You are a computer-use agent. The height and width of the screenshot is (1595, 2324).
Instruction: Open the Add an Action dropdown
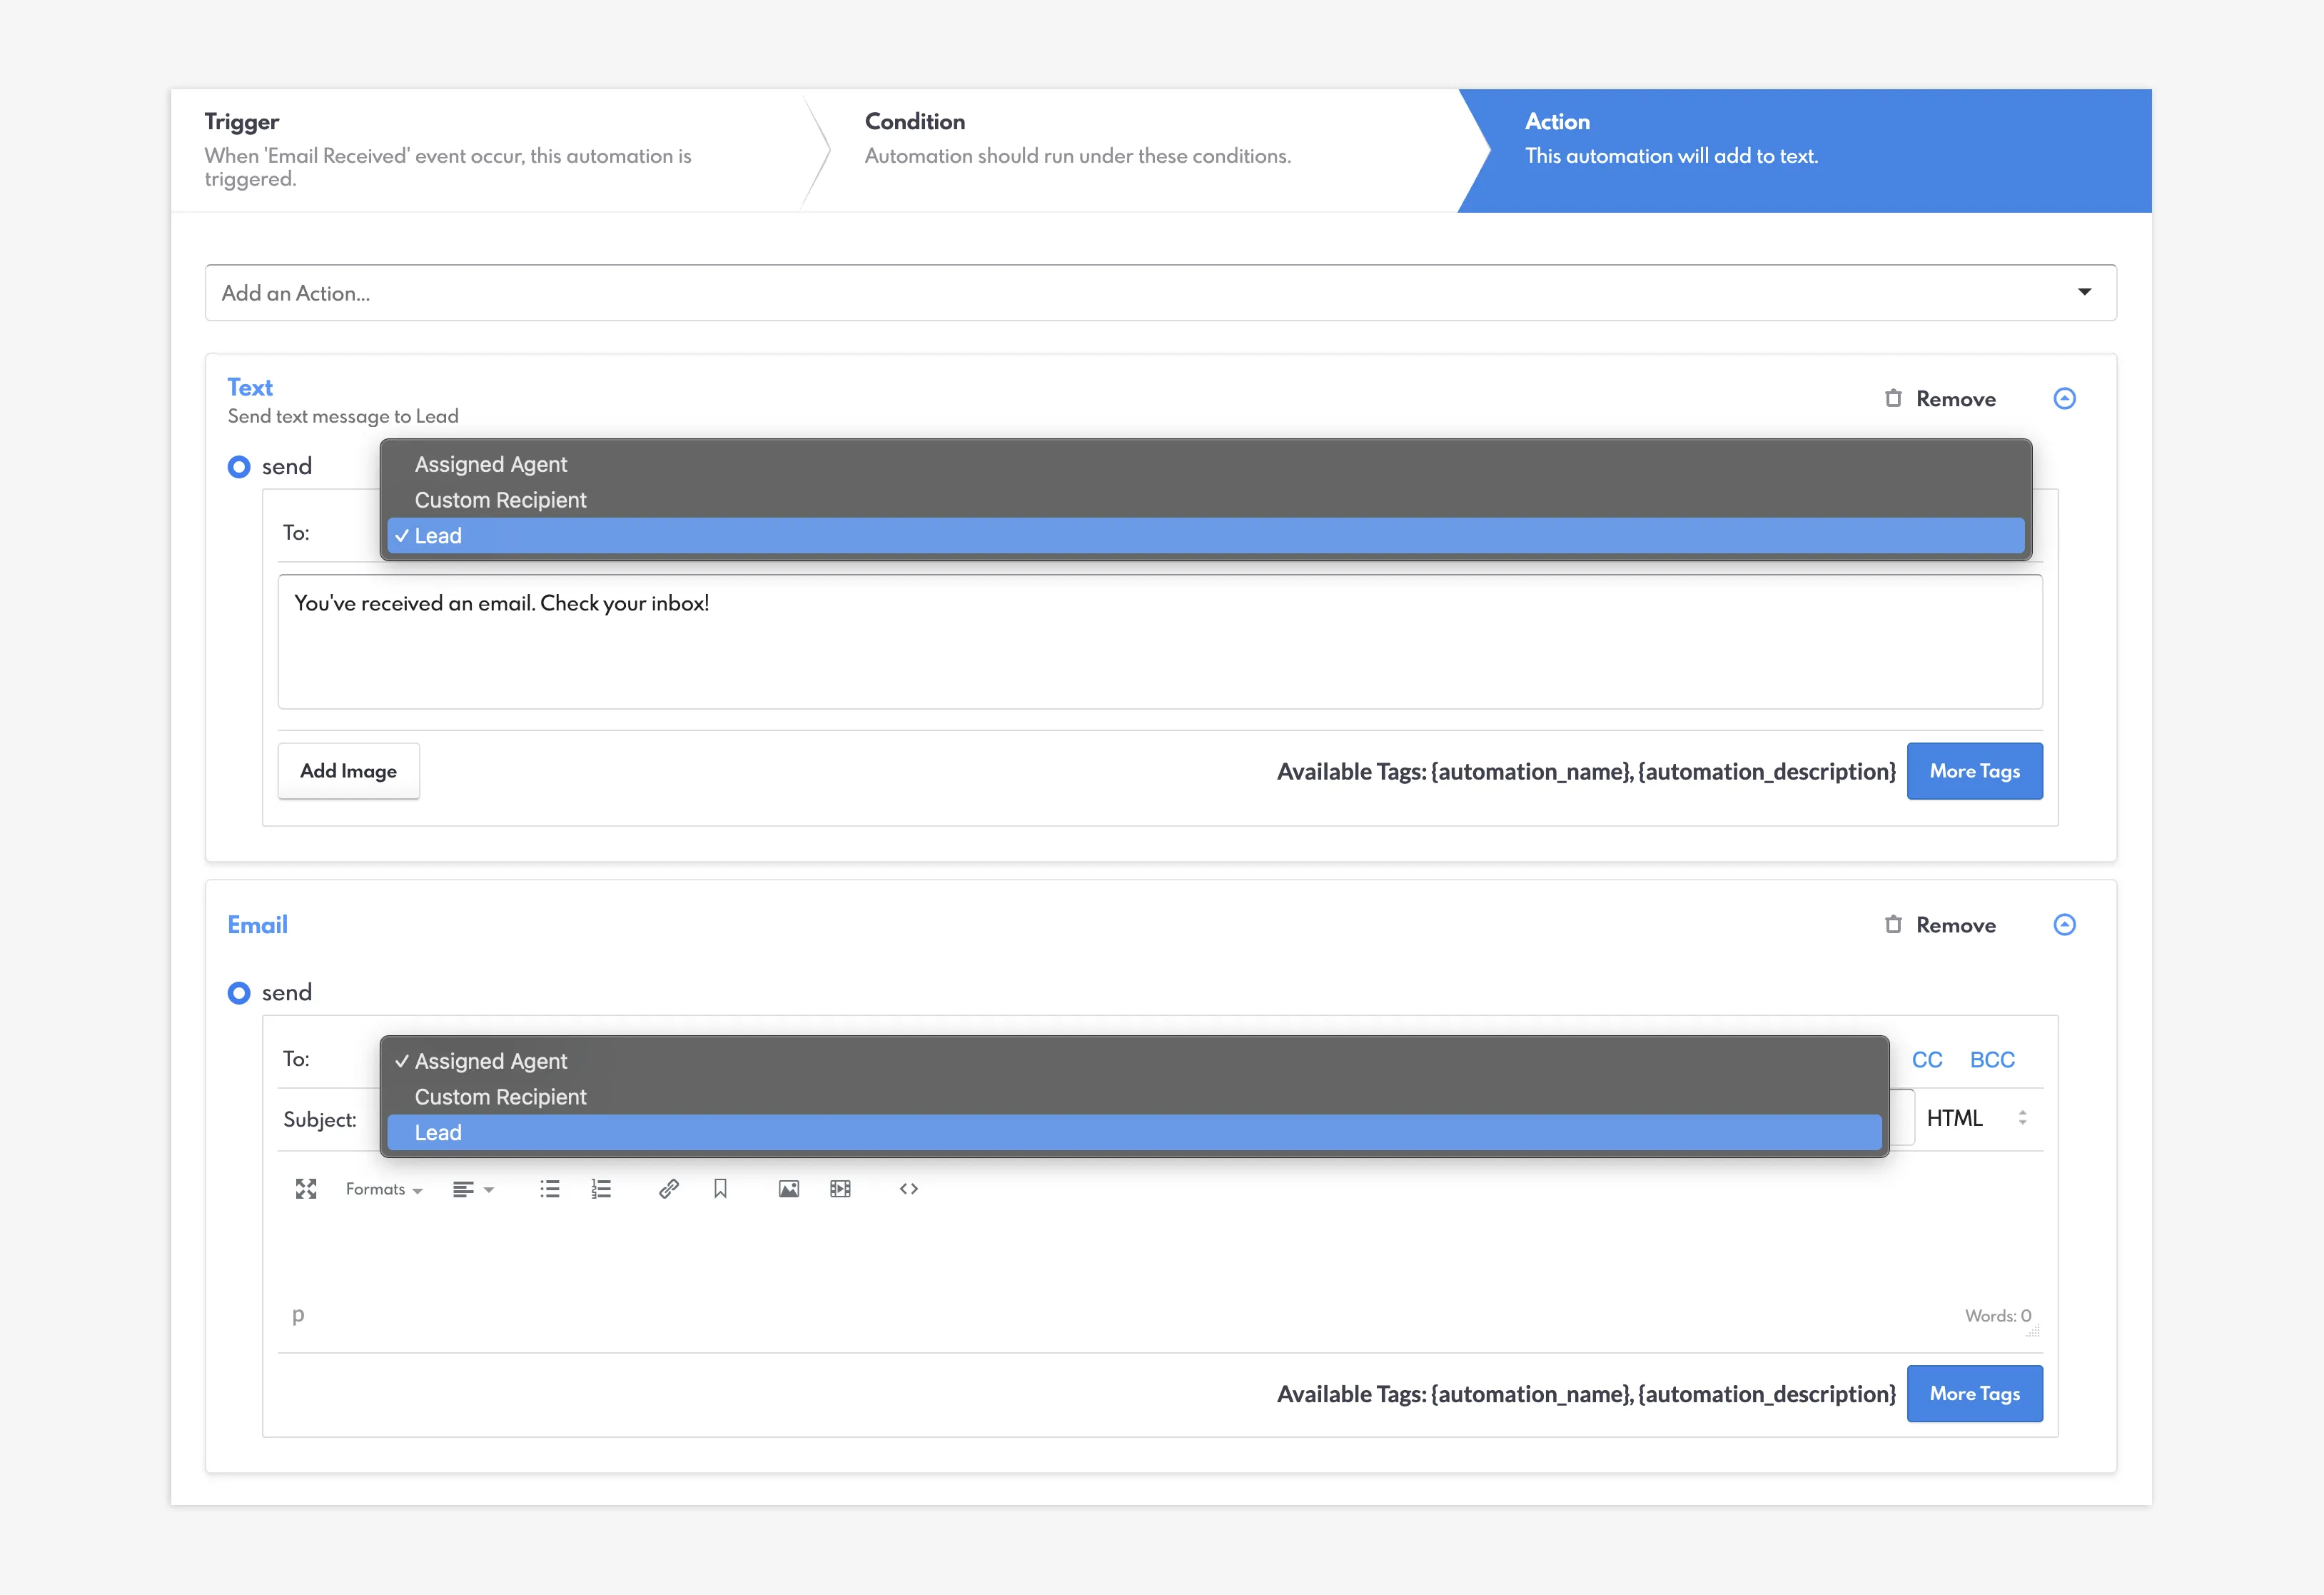pos(1160,292)
